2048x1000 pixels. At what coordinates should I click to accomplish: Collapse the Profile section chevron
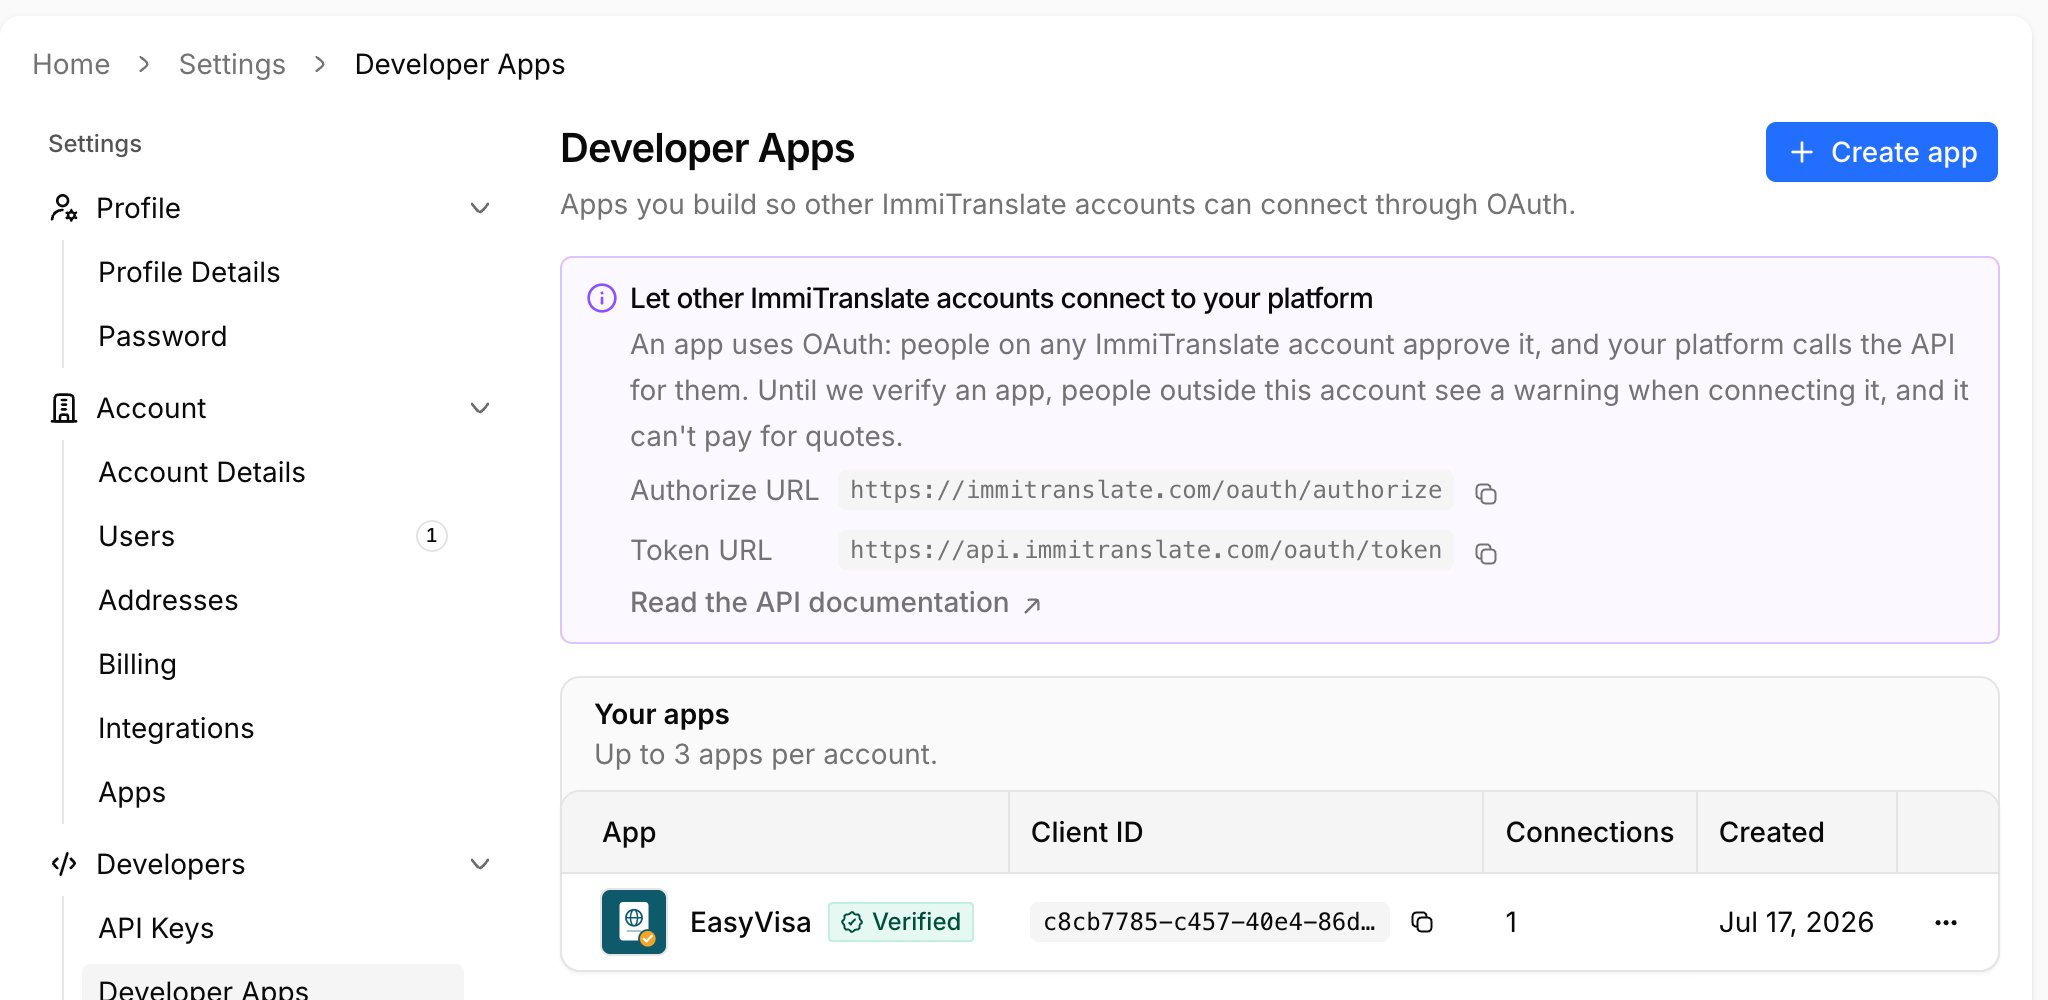pyautogui.click(x=480, y=208)
